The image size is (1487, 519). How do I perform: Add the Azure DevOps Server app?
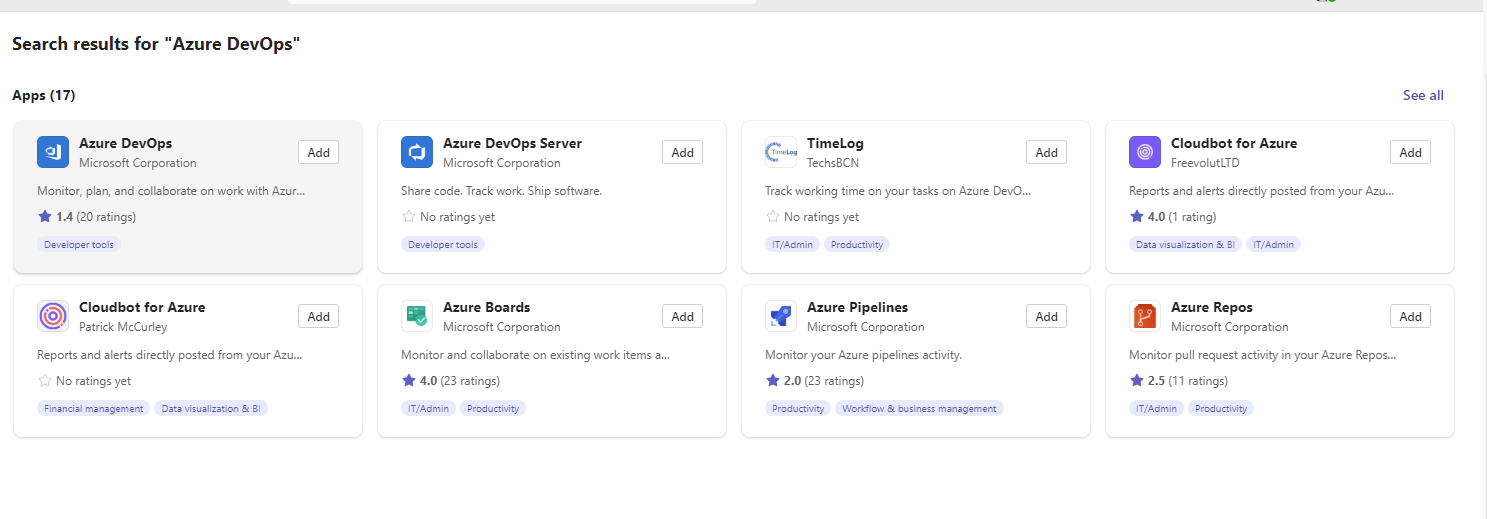tap(683, 152)
